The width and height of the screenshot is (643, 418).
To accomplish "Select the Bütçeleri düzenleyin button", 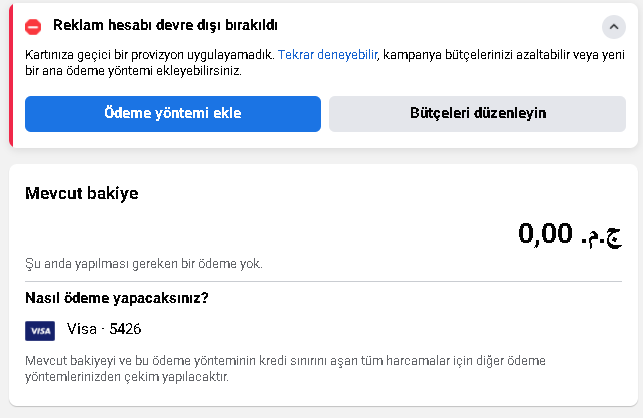I will coord(477,114).
